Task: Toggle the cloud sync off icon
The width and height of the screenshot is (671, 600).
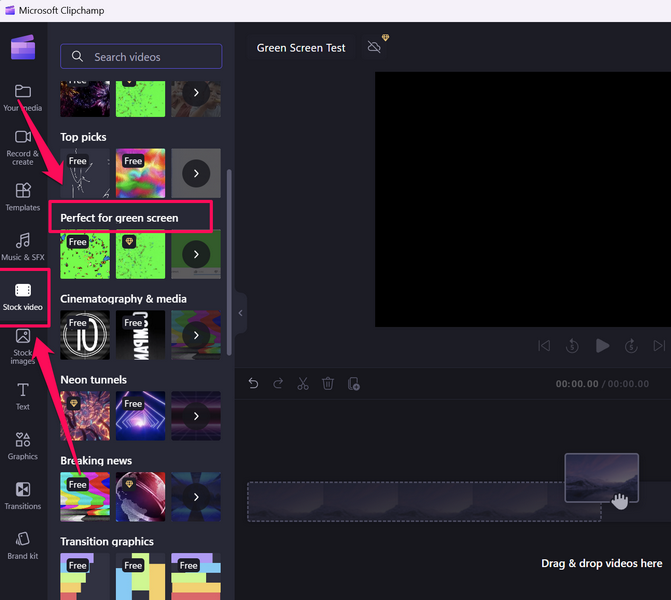Action: 374,47
